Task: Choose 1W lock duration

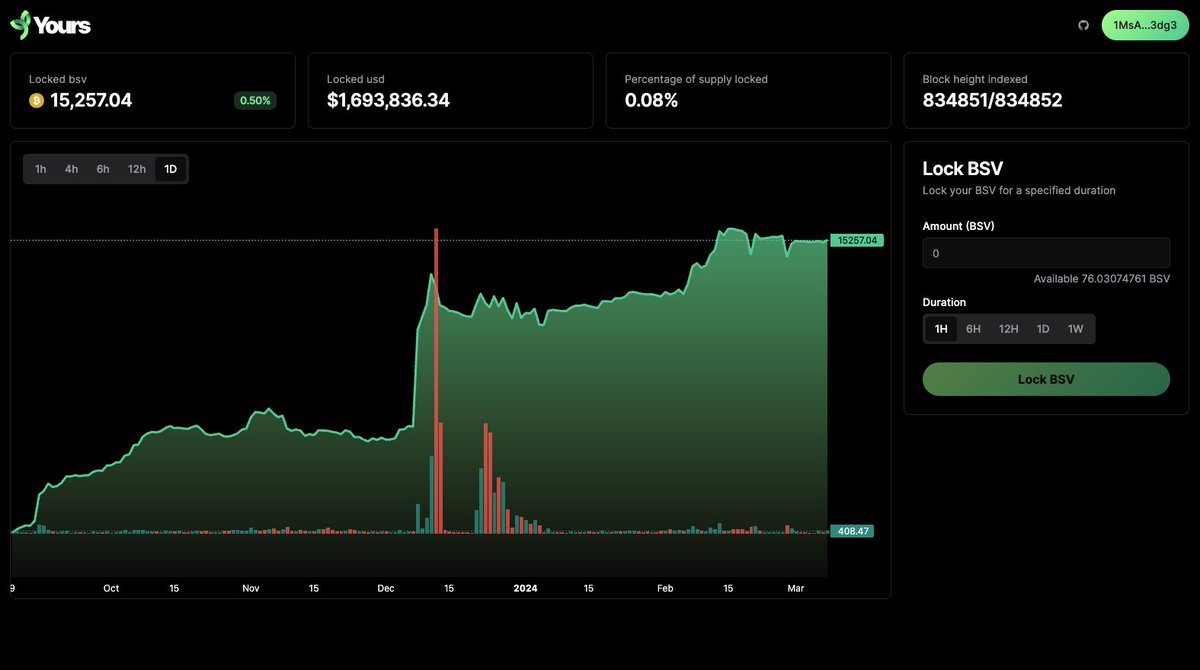Action: tap(1075, 329)
